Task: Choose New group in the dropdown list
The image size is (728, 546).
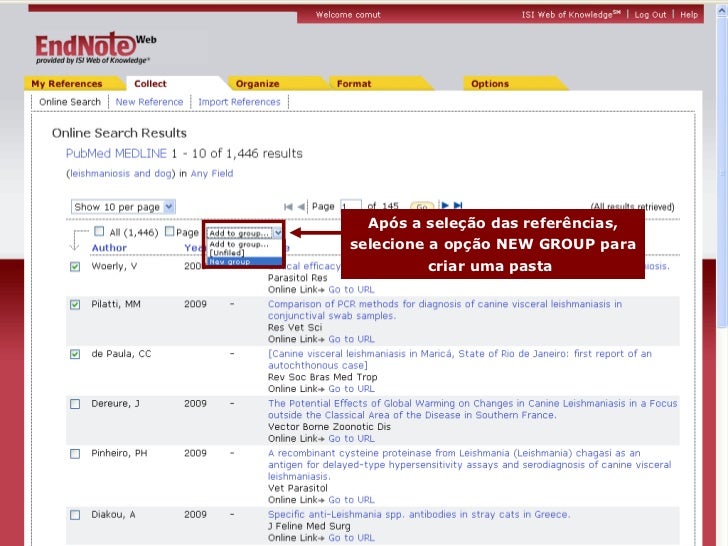Action: pos(244,262)
